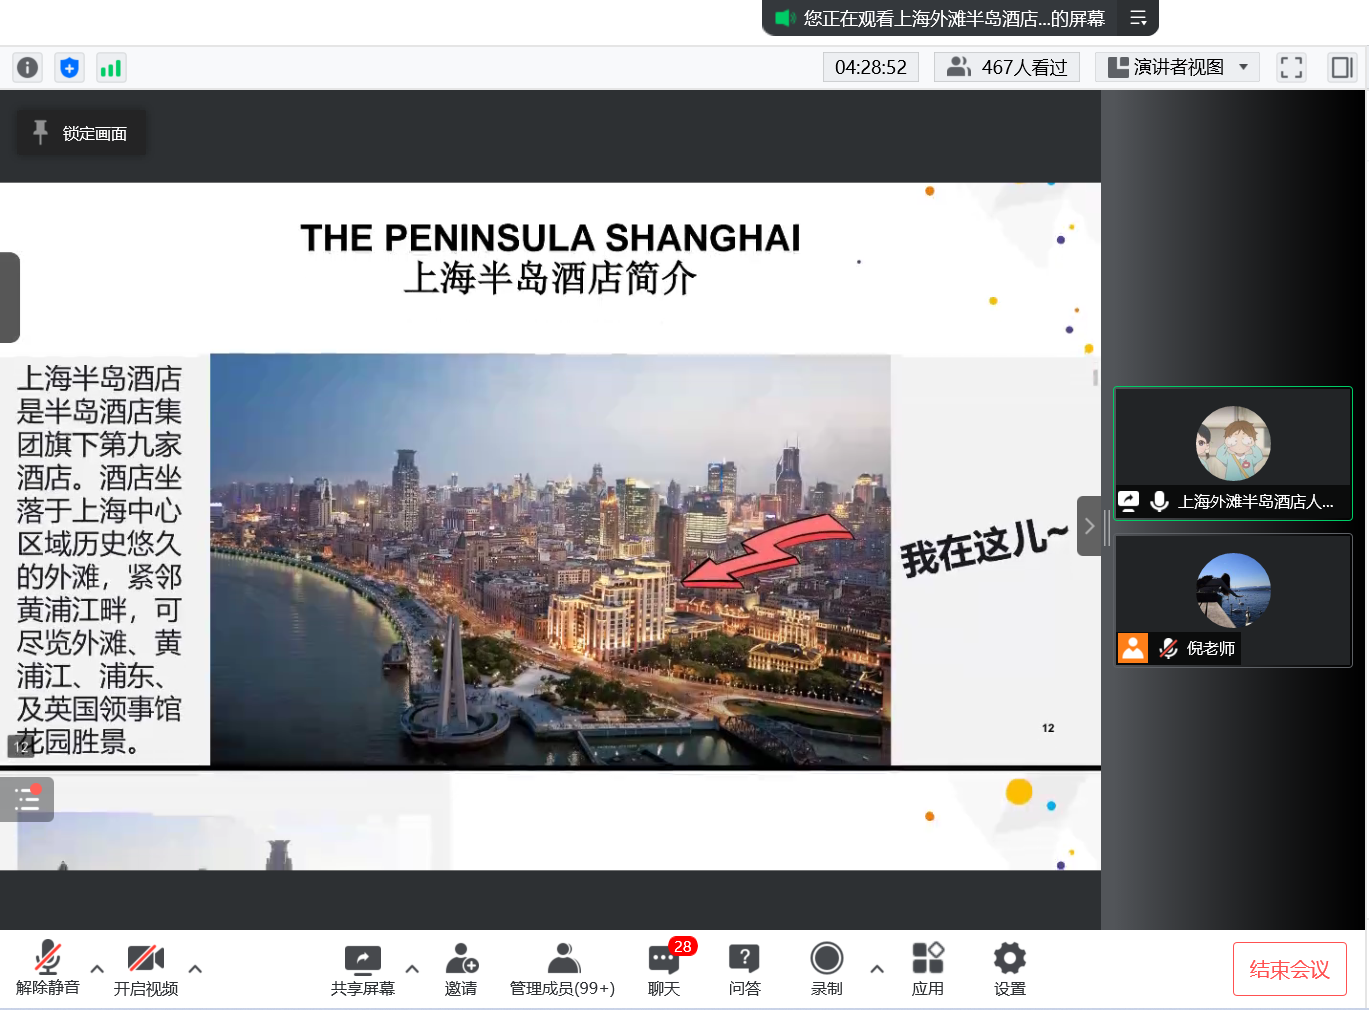Click 结束会议 end meeting button
1369x1010 pixels.
(x=1290, y=969)
